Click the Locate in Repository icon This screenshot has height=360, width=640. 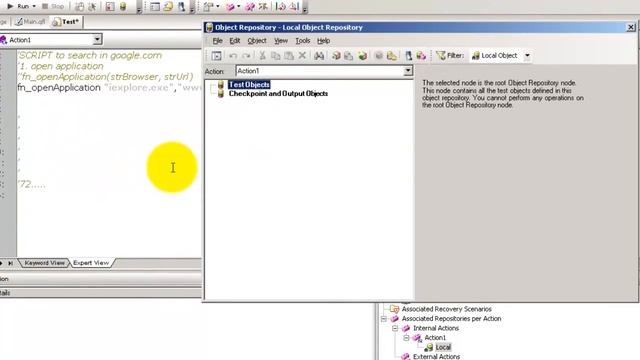click(x=392, y=56)
